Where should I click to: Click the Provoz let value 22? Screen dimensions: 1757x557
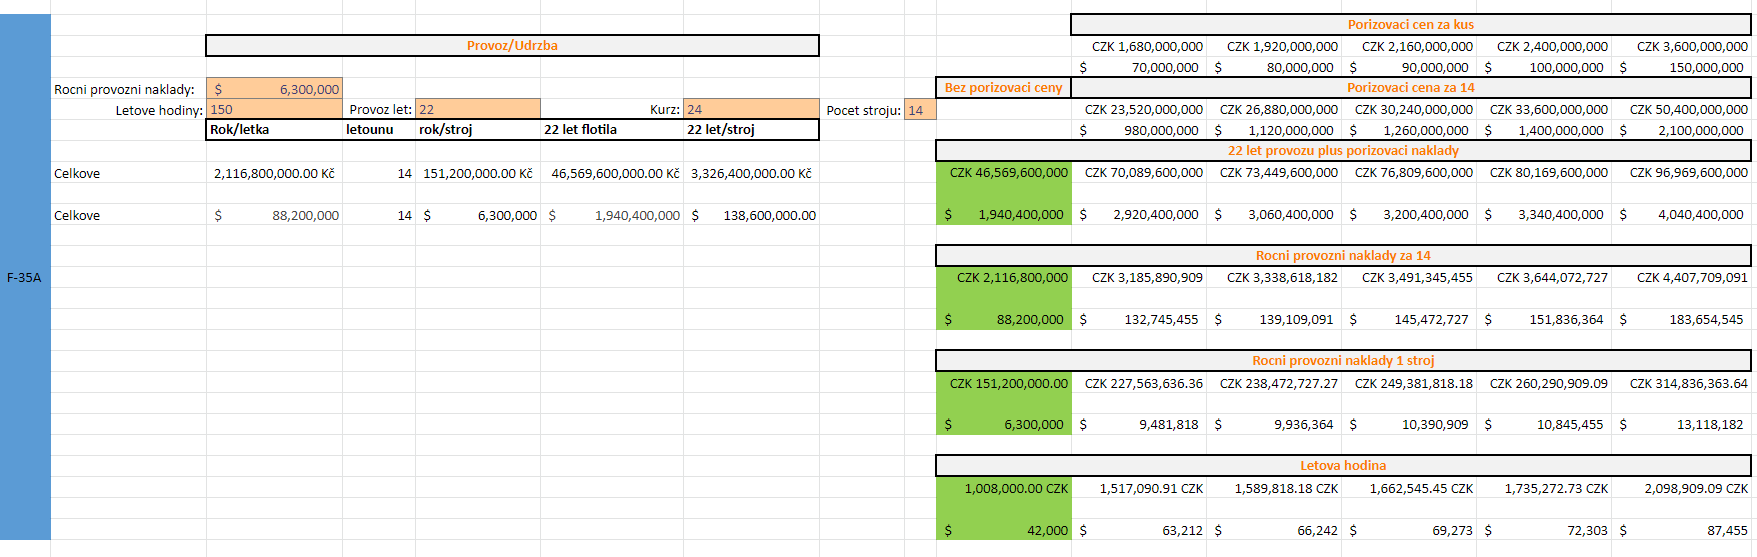[478, 110]
